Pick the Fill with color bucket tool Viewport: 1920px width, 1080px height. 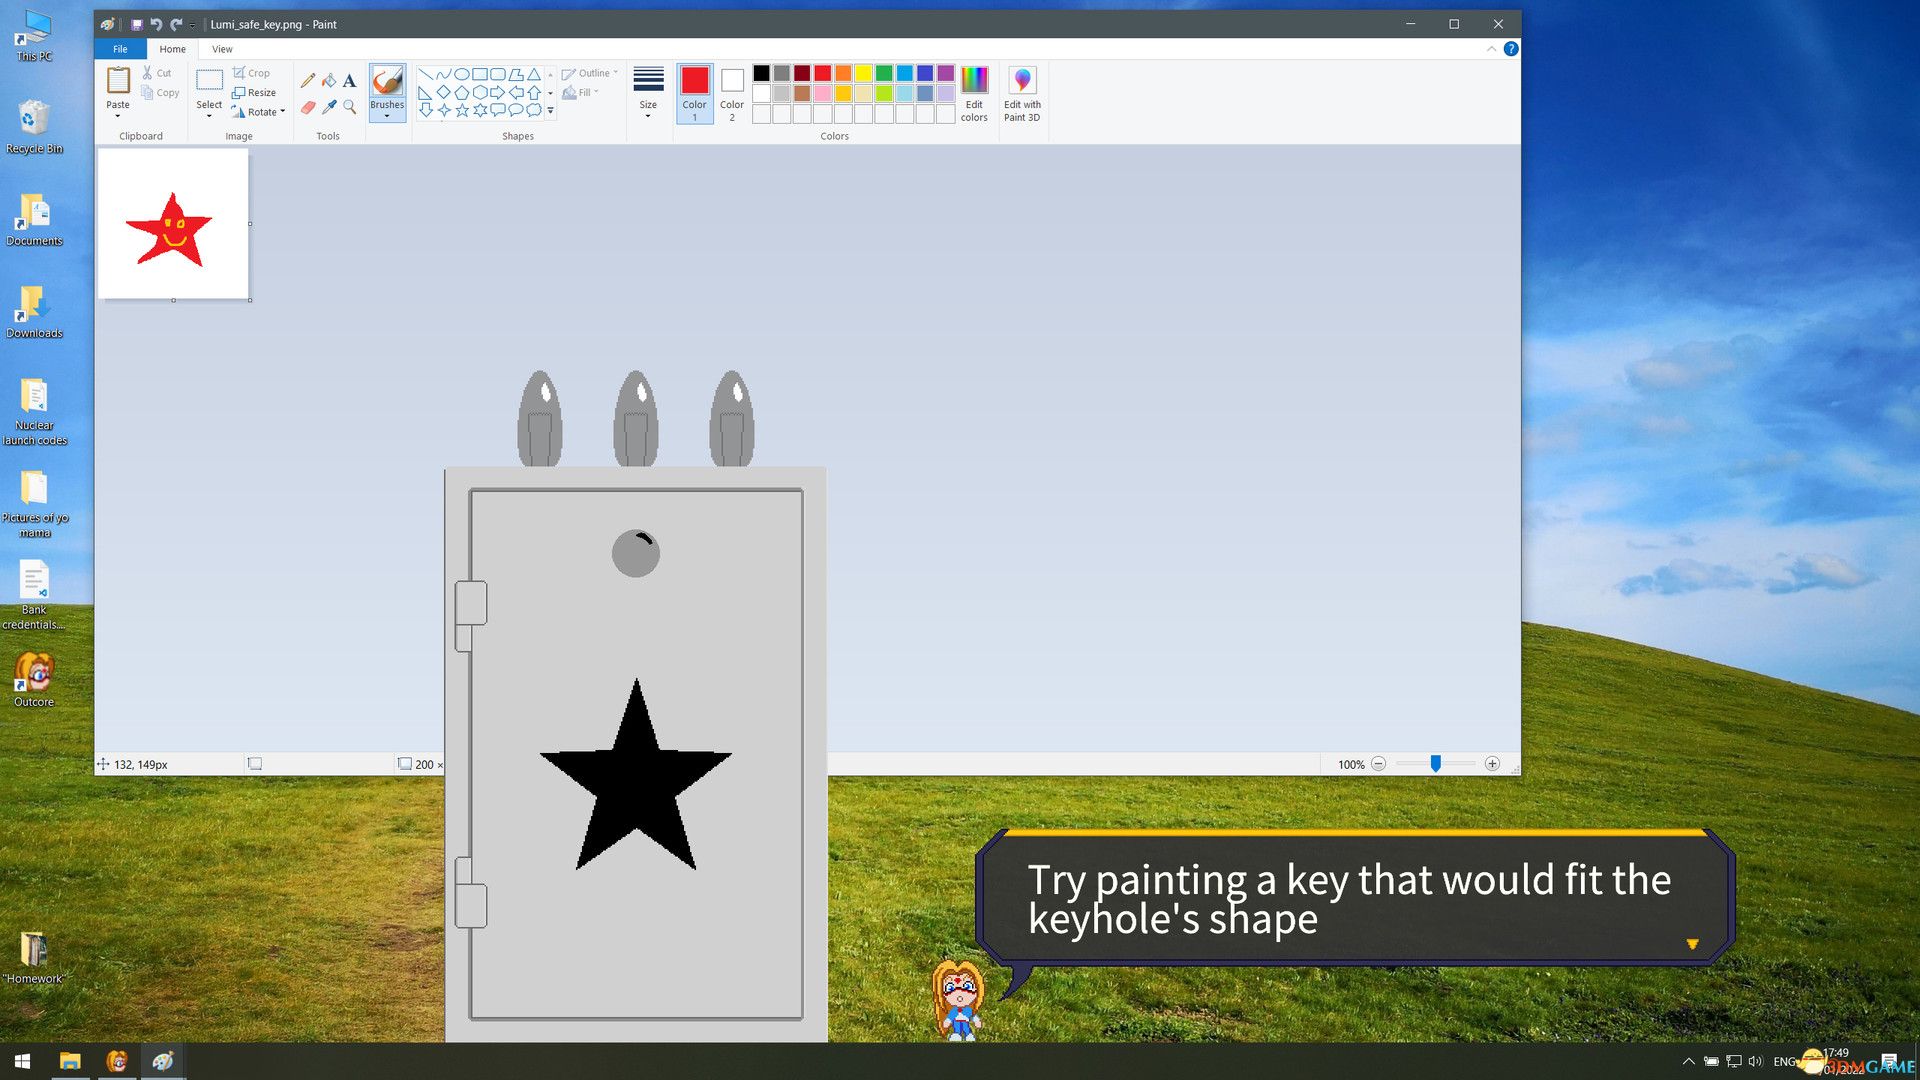pyautogui.click(x=329, y=81)
